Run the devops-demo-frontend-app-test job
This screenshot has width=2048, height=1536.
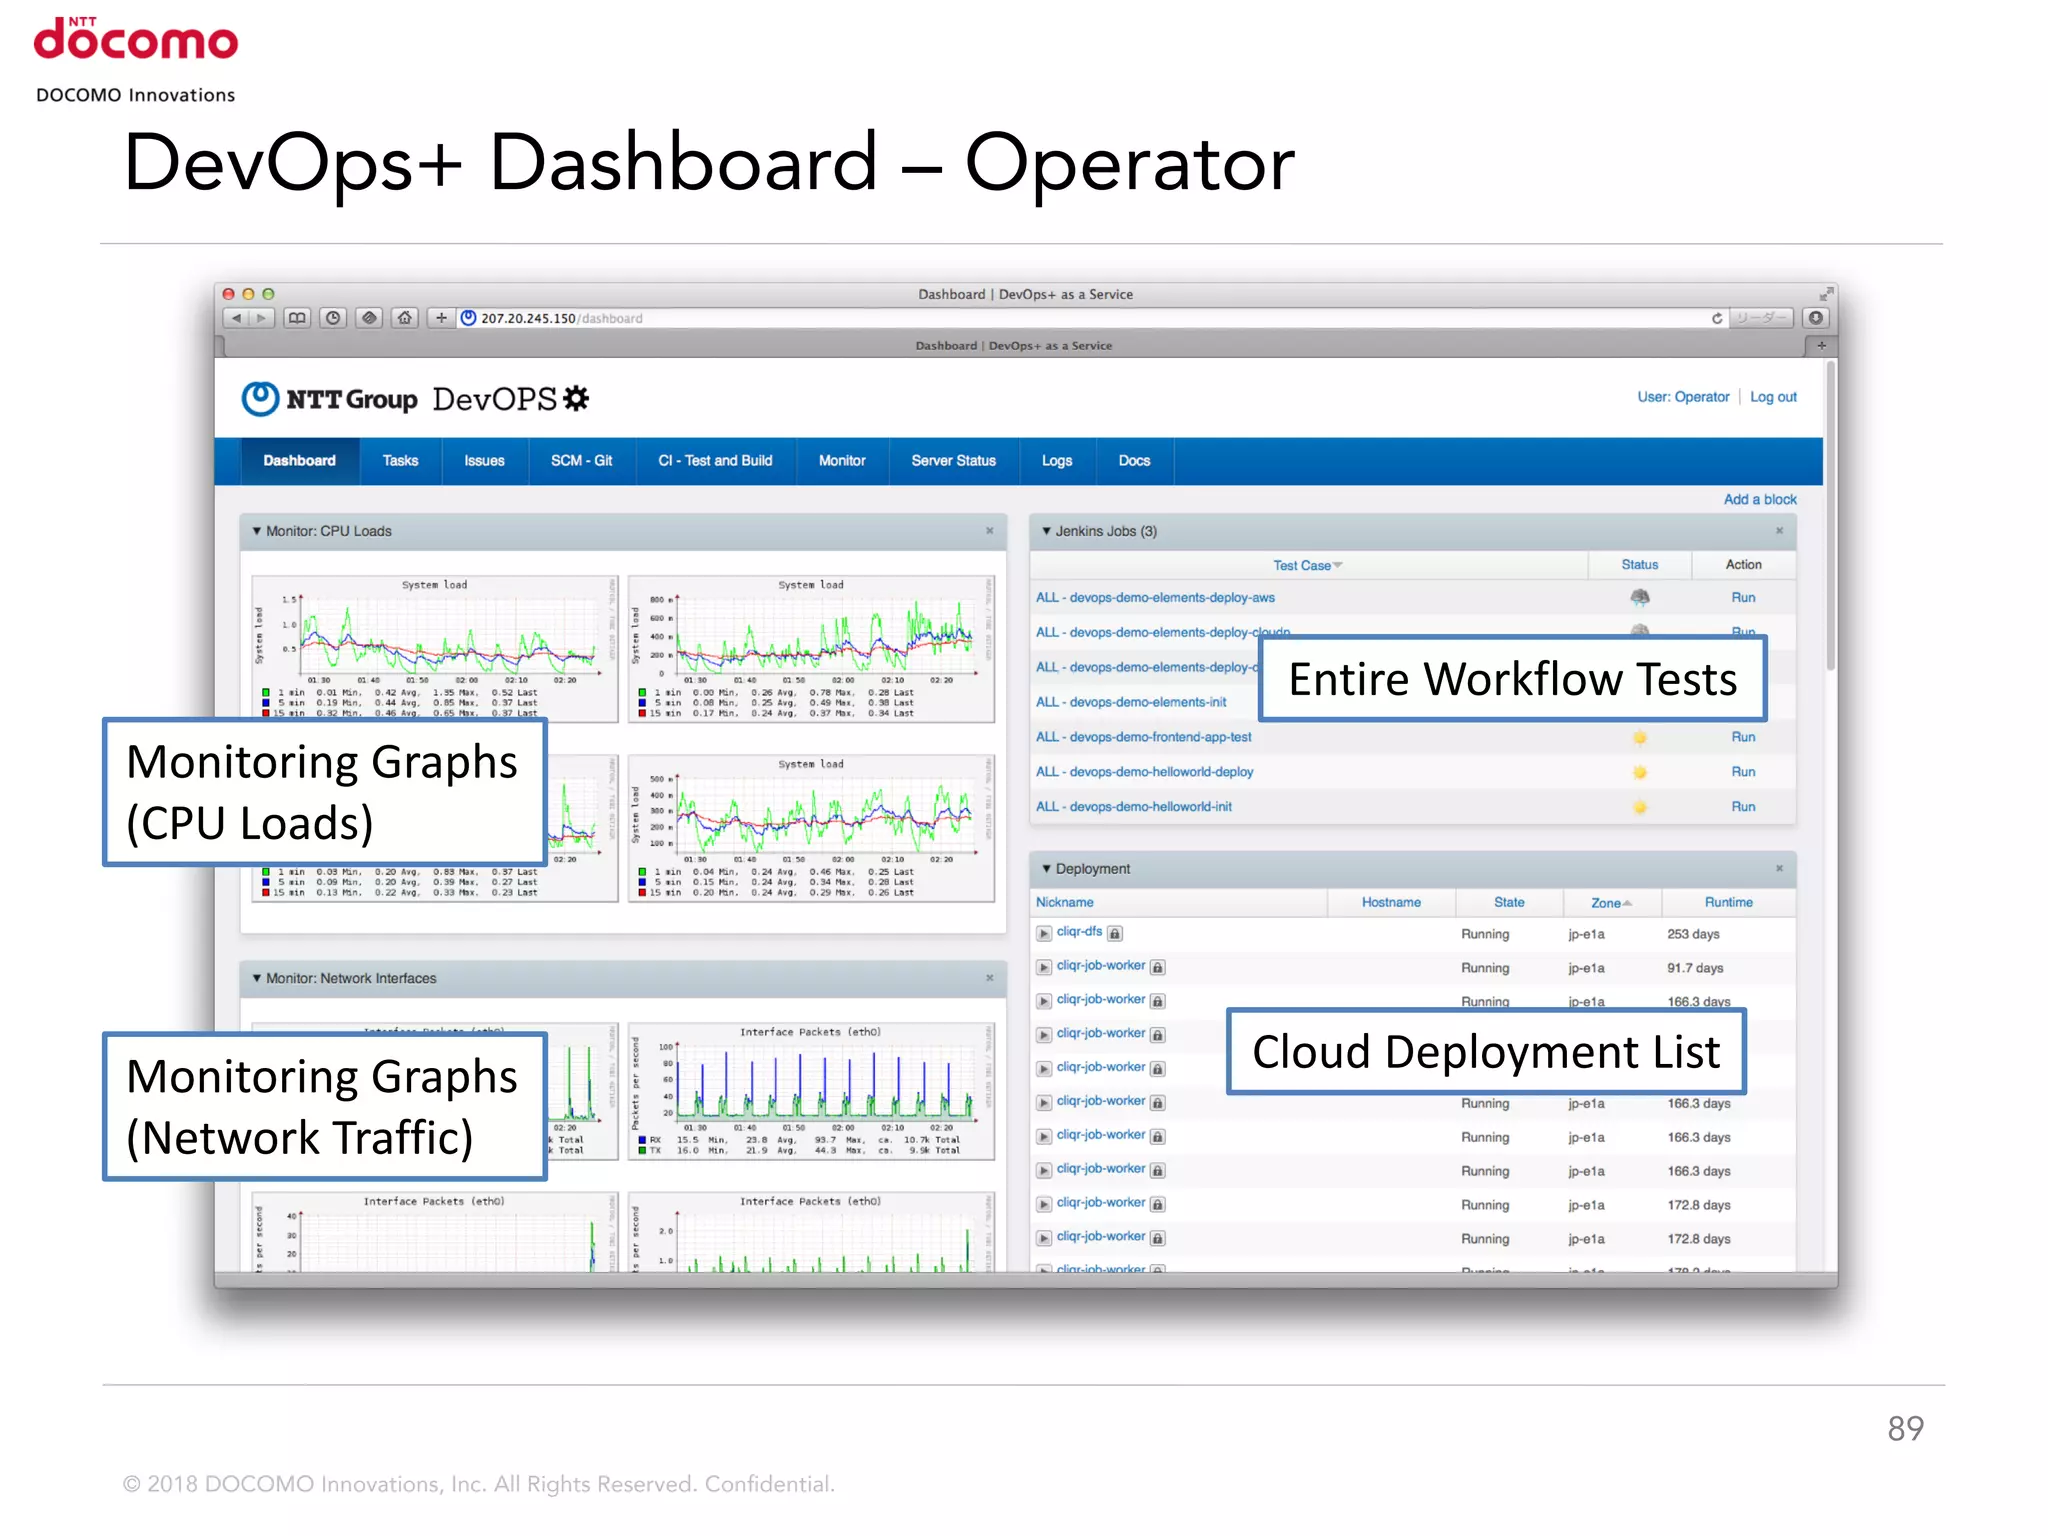point(1743,737)
